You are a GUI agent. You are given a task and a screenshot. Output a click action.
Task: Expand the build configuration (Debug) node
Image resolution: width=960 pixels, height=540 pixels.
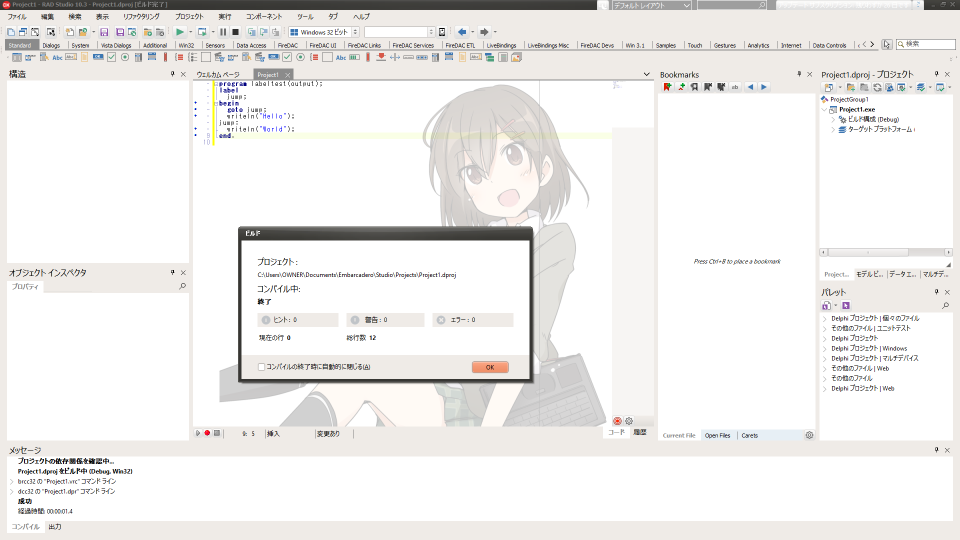point(833,119)
